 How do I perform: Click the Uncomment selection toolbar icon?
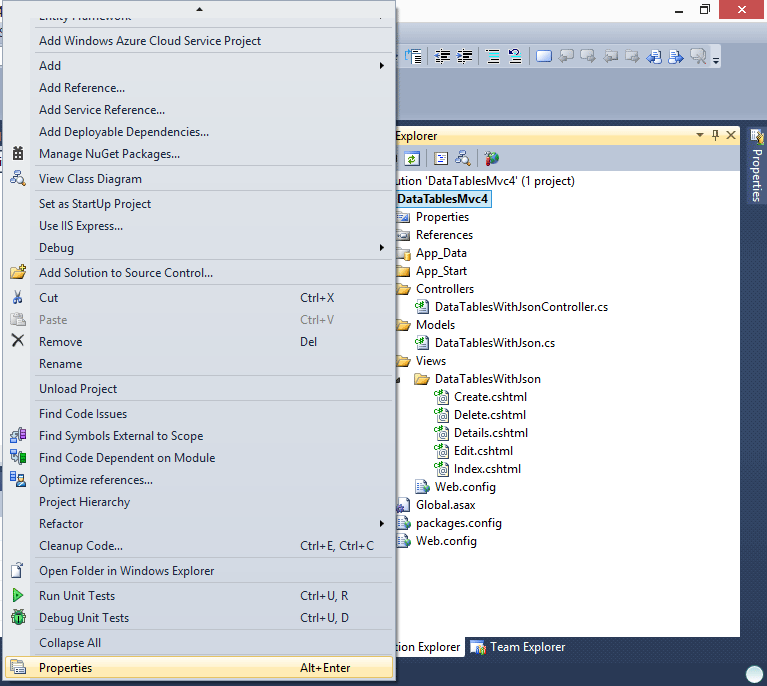coord(515,57)
